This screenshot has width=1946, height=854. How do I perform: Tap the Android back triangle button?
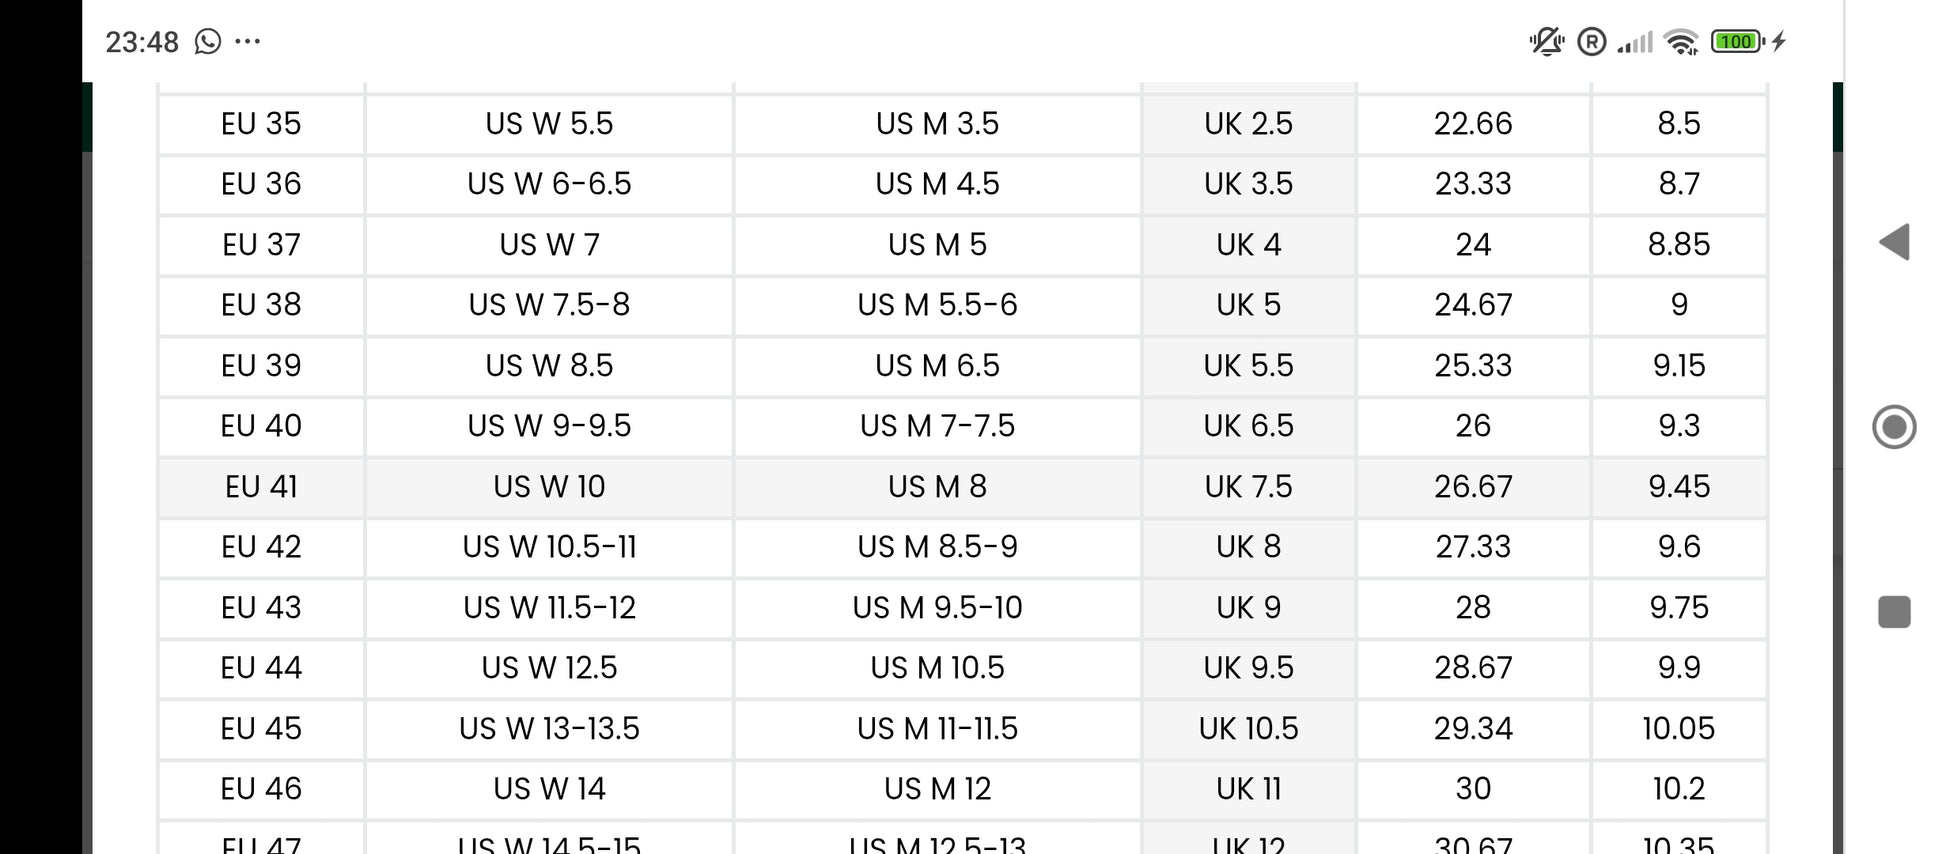[x=1894, y=242]
